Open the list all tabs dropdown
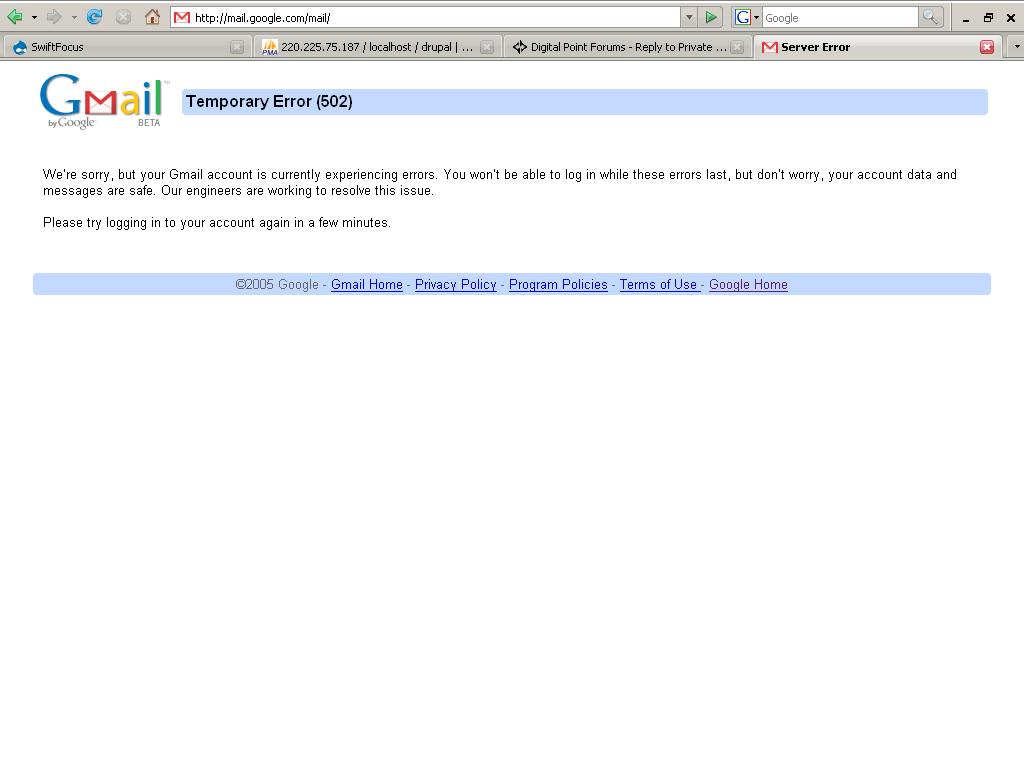The height and width of the screenshot is (768, 1024). [x=1016, y=47]
